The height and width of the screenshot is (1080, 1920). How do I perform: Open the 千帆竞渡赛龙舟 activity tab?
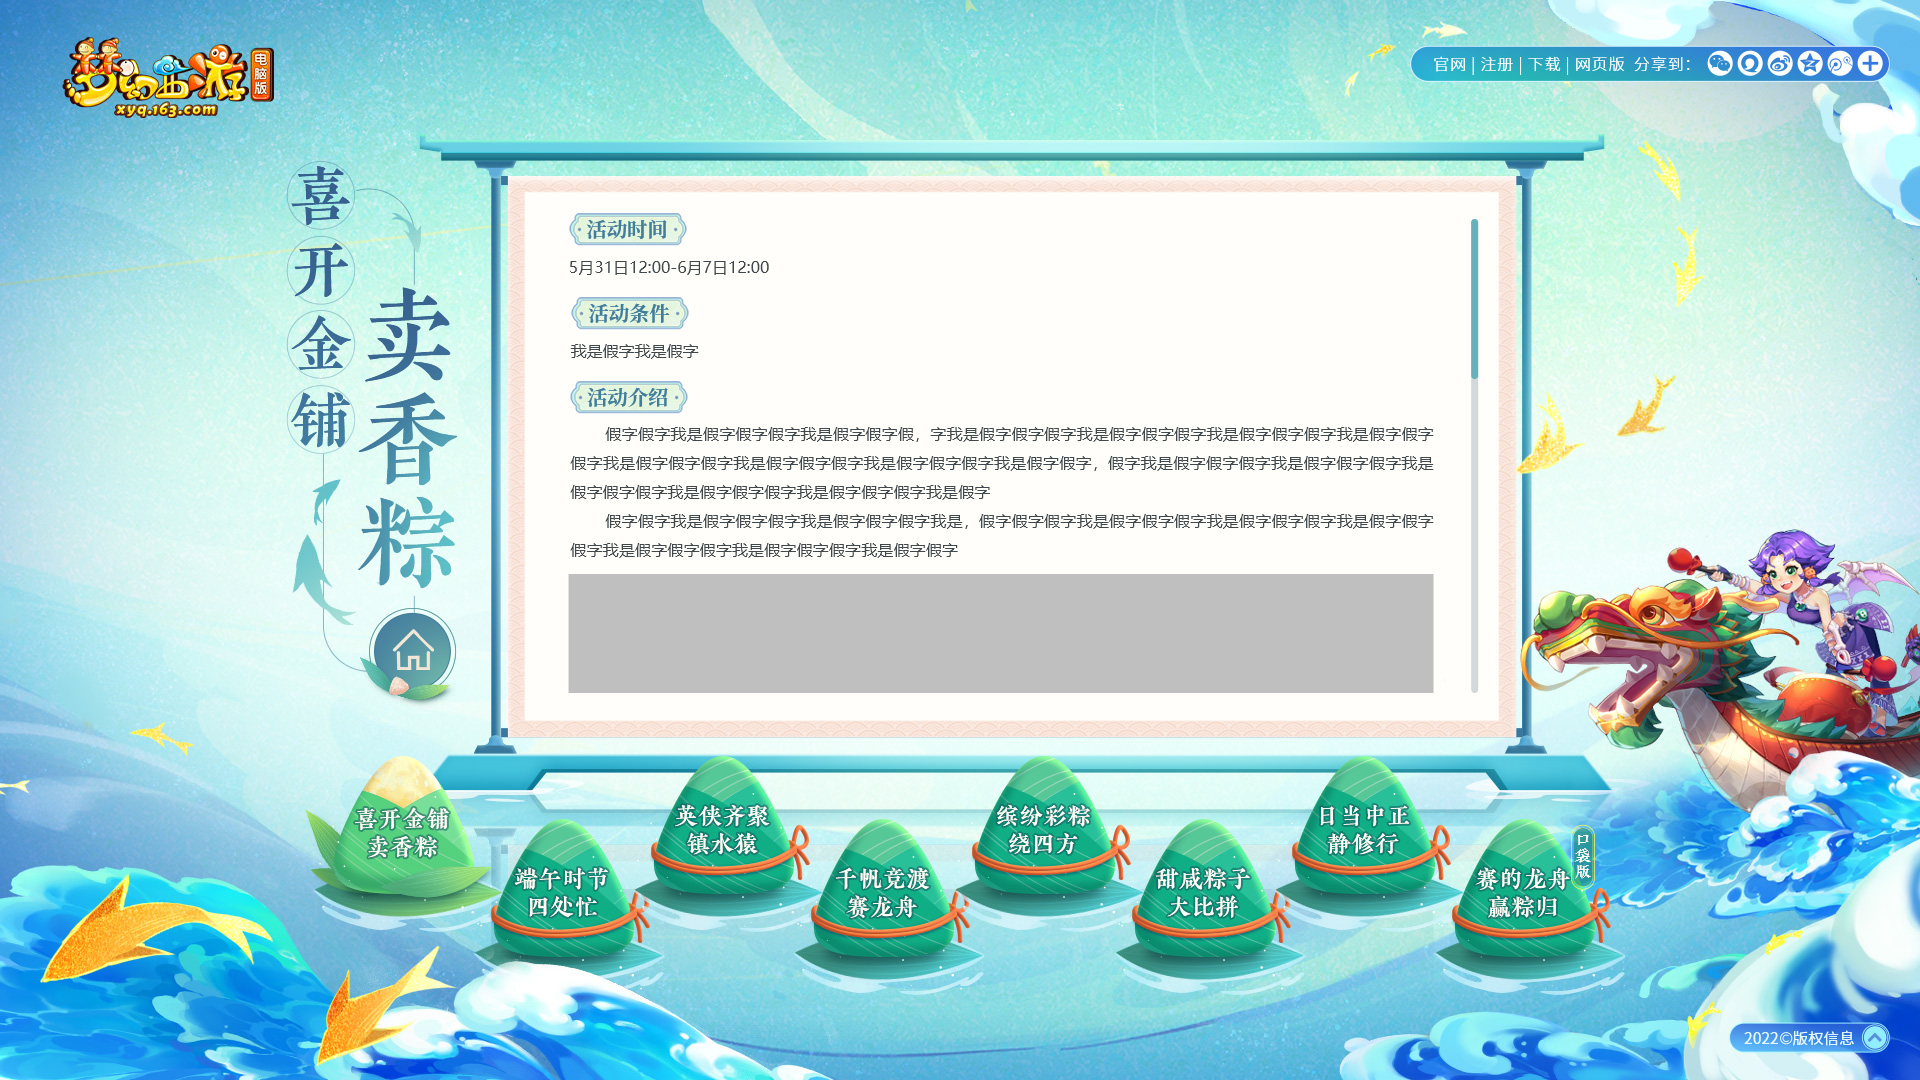(882, 892)
